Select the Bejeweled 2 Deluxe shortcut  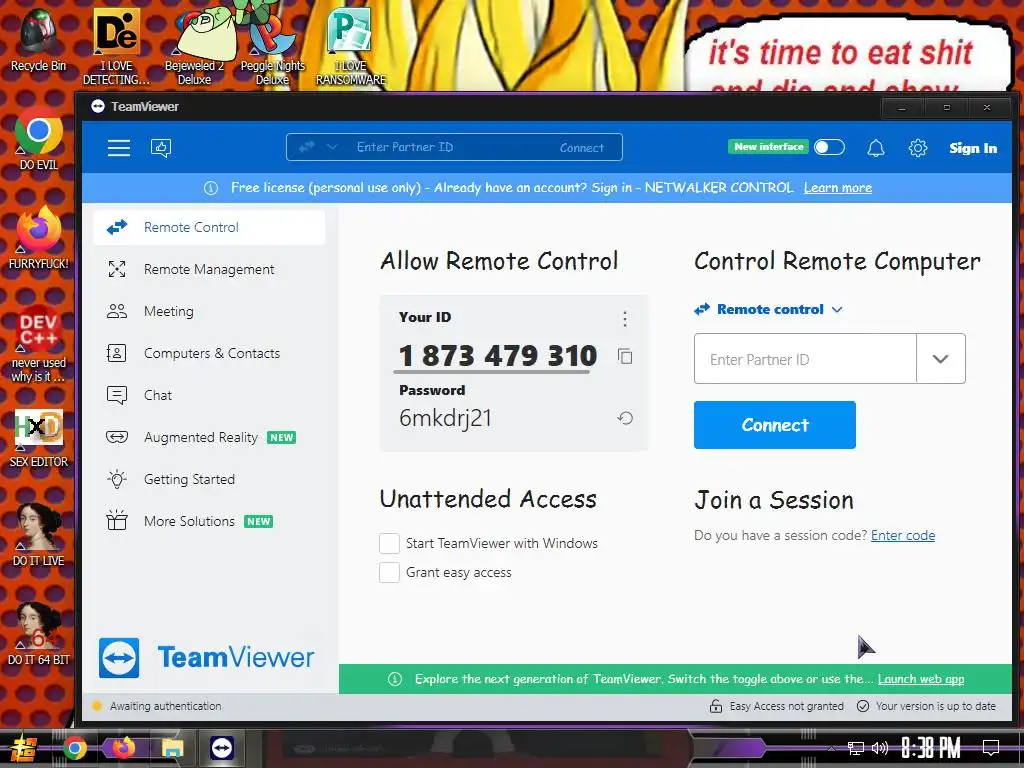[194, 46]
